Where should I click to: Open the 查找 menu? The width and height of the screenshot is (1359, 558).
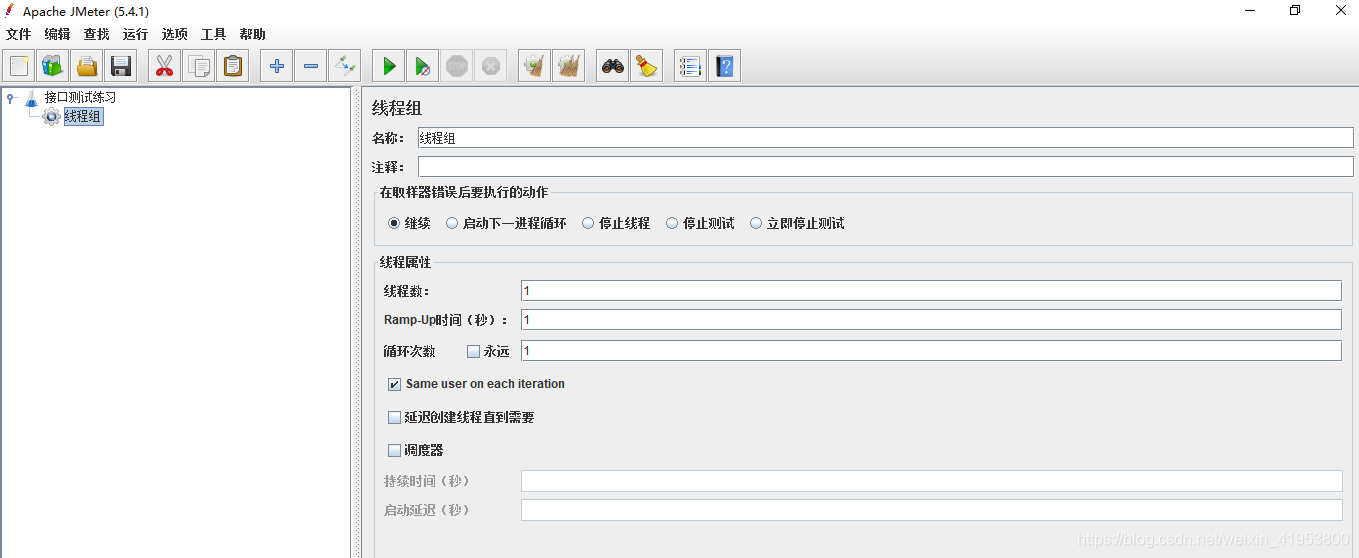tap(97, 34)
